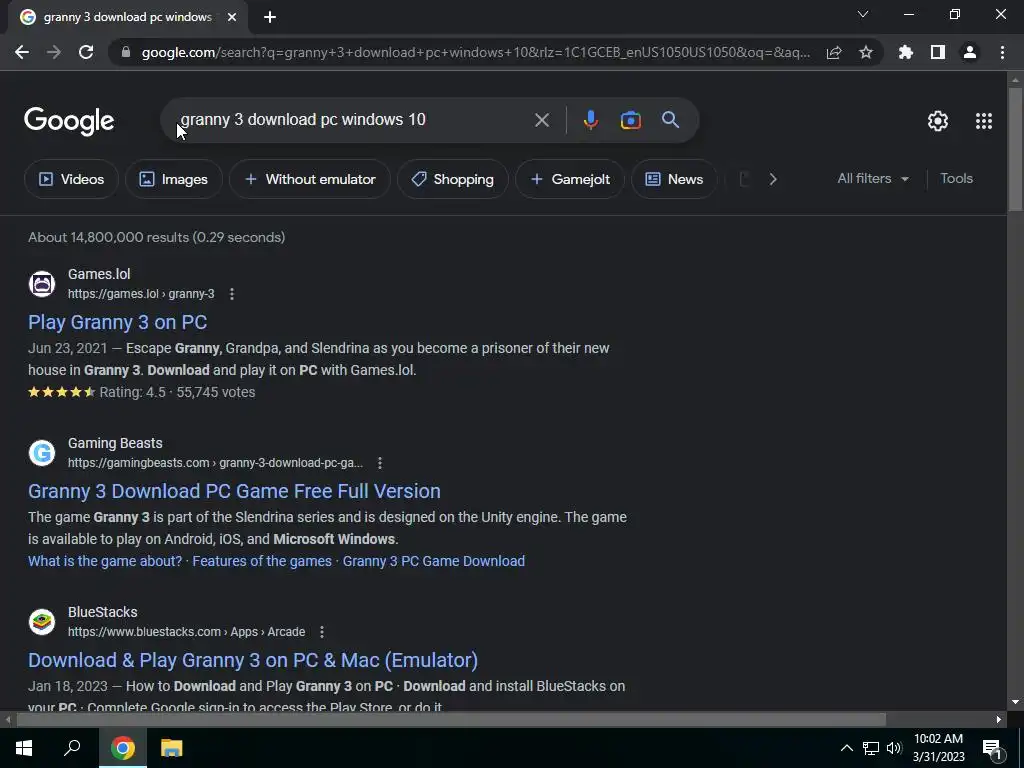This screenshot has height=768, width=1024.
Task: Toggle the browser side panel icon
Action: coord(938,52)
